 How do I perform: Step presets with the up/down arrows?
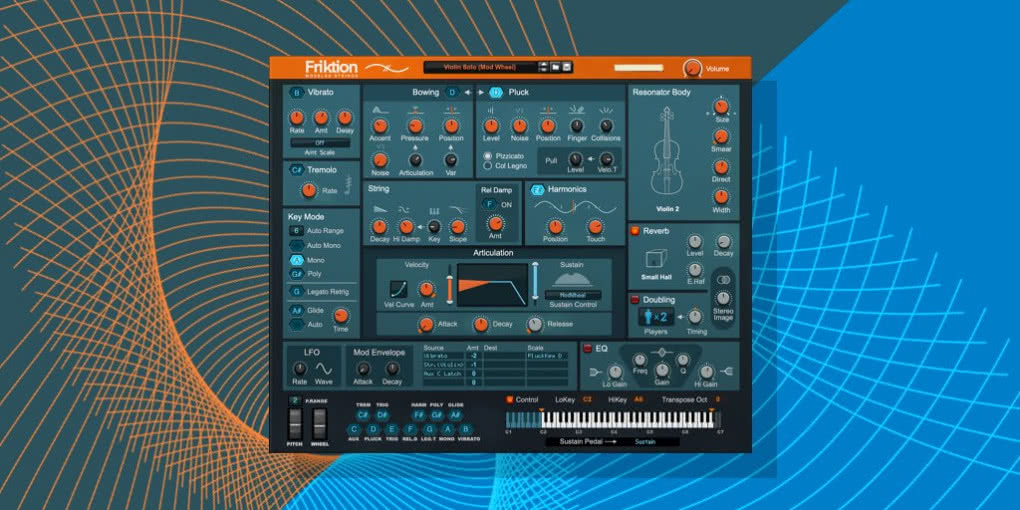[x=543, y=67]
